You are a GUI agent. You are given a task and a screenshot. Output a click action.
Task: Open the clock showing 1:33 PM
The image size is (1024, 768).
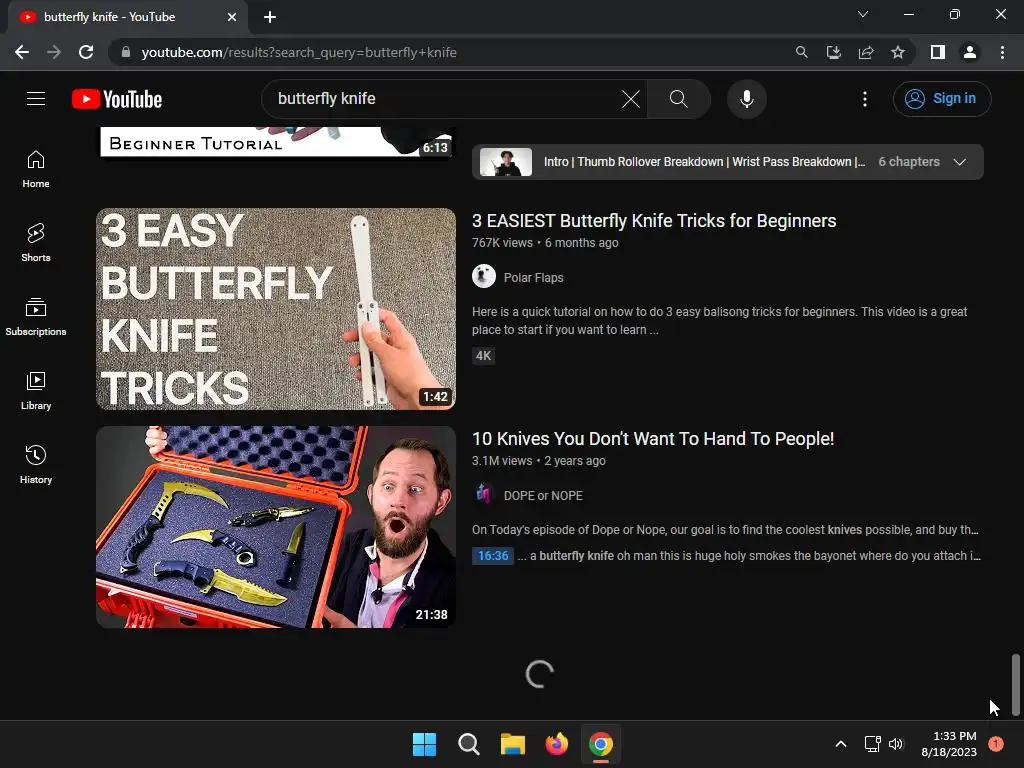[949, 744]
